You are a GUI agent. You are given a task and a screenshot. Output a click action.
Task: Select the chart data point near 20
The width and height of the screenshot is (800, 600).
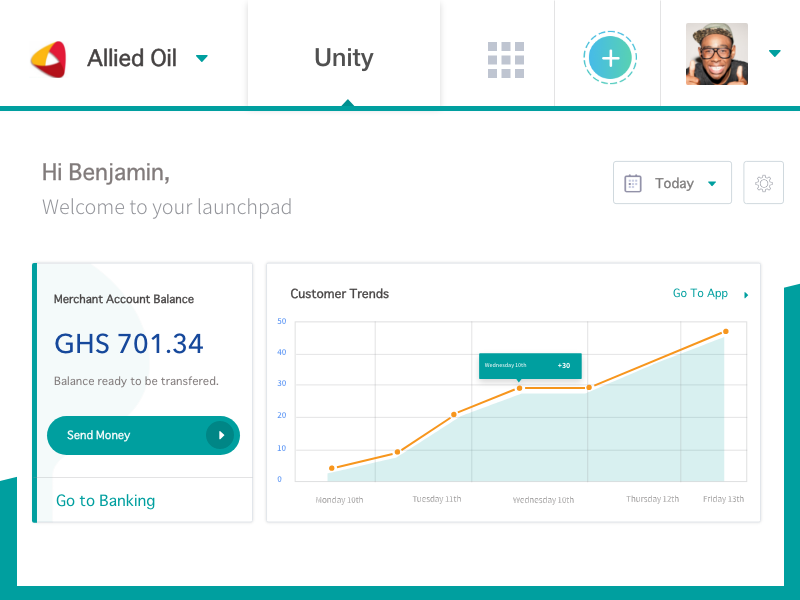454,414
